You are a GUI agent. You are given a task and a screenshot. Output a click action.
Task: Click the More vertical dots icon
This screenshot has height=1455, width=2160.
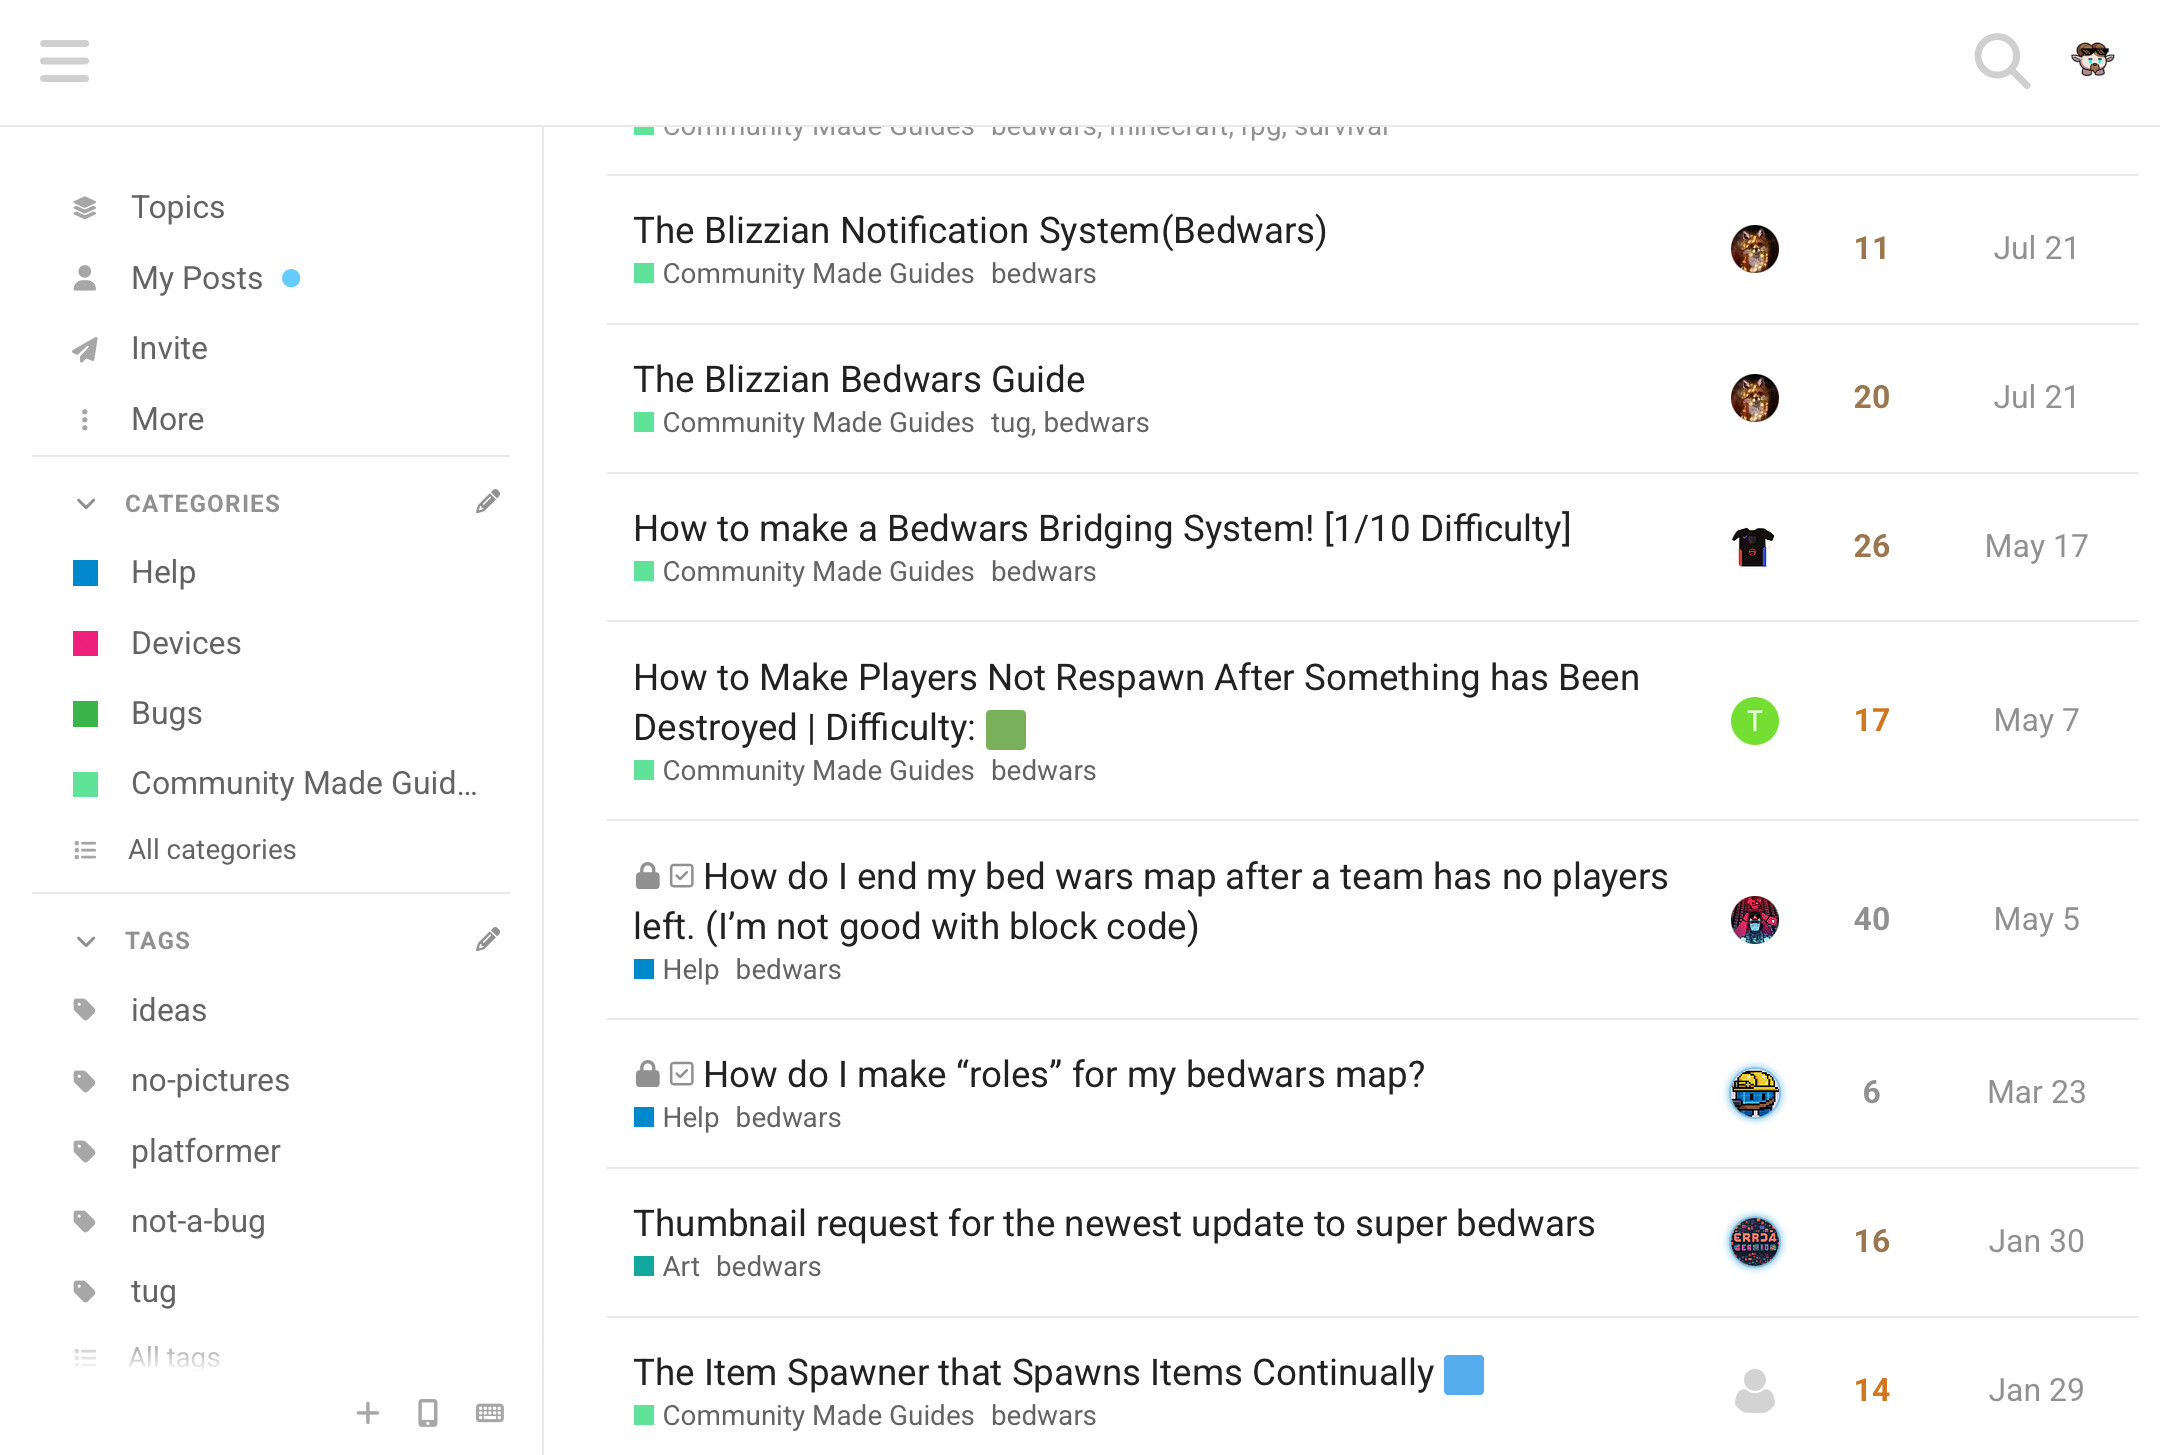pos(85,419)
